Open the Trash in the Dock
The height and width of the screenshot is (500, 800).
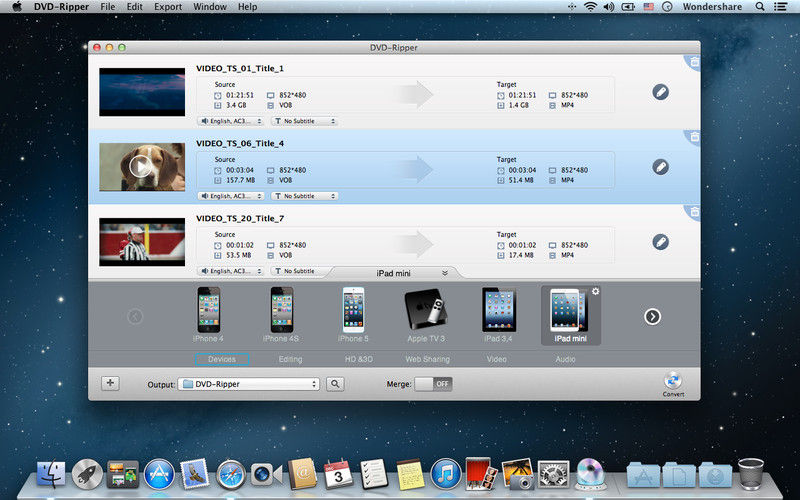(751, 474)
